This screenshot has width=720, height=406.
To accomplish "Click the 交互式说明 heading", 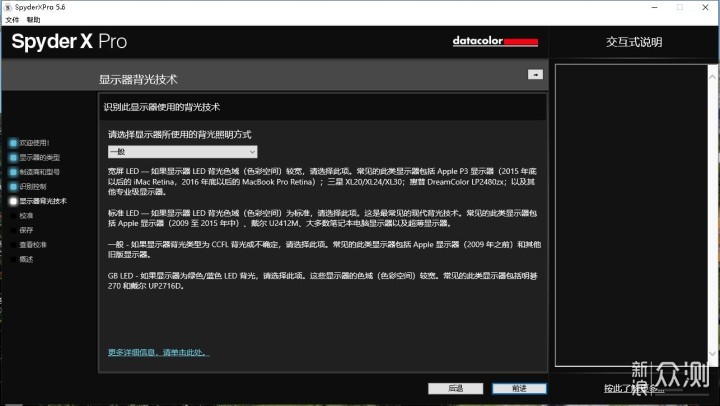I will pos(634,42).
